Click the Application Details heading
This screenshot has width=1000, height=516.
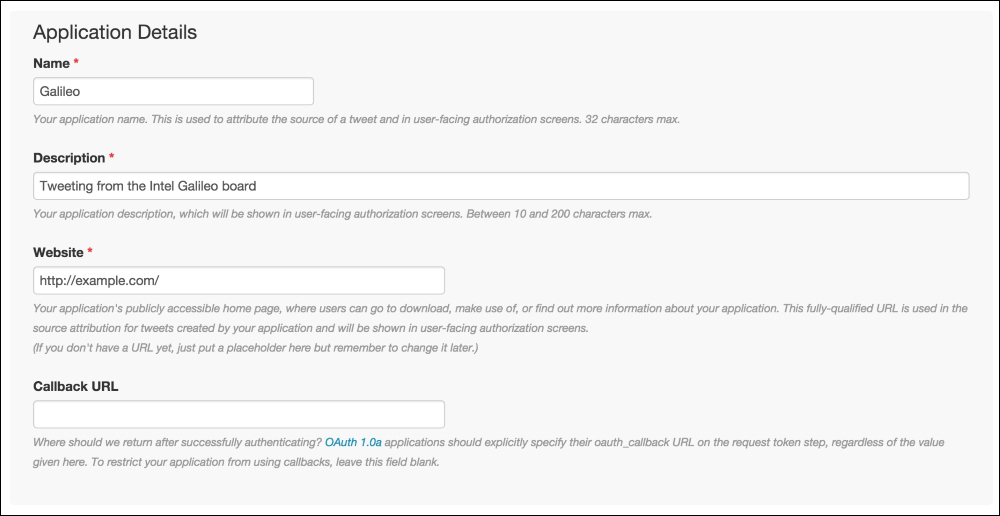pos(115,33)
